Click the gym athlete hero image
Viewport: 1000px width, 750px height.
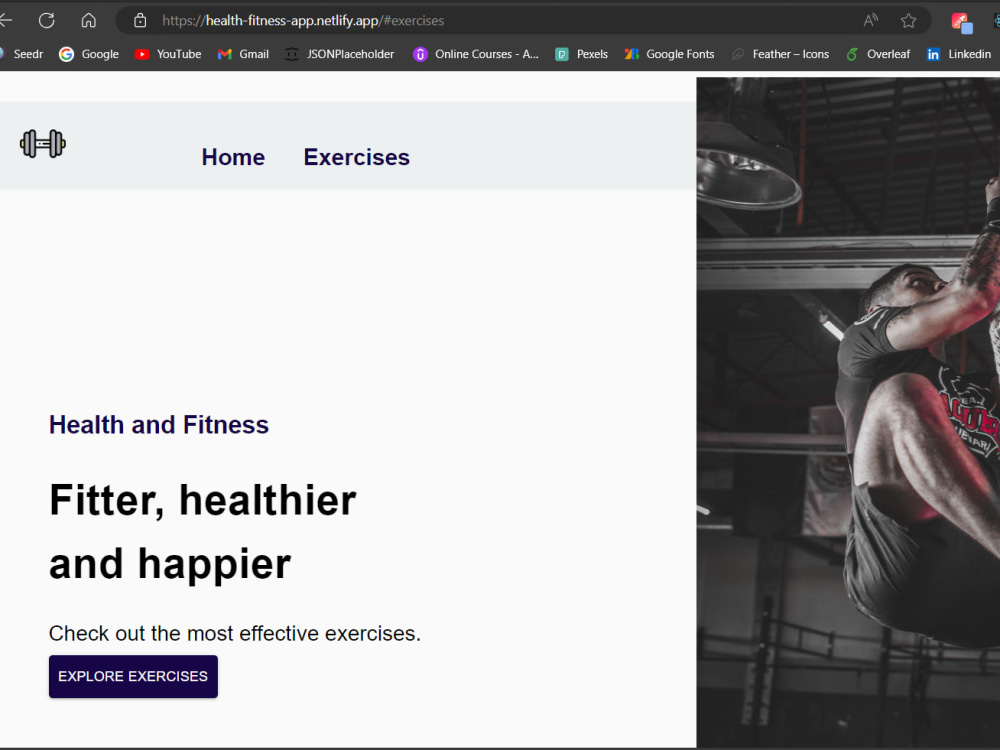848,412
